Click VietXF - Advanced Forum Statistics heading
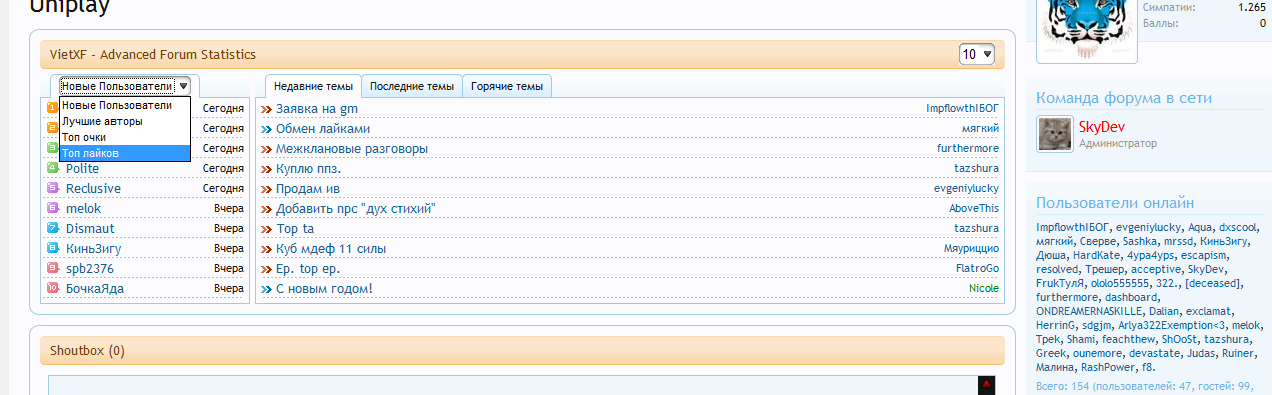 (153, 55)
